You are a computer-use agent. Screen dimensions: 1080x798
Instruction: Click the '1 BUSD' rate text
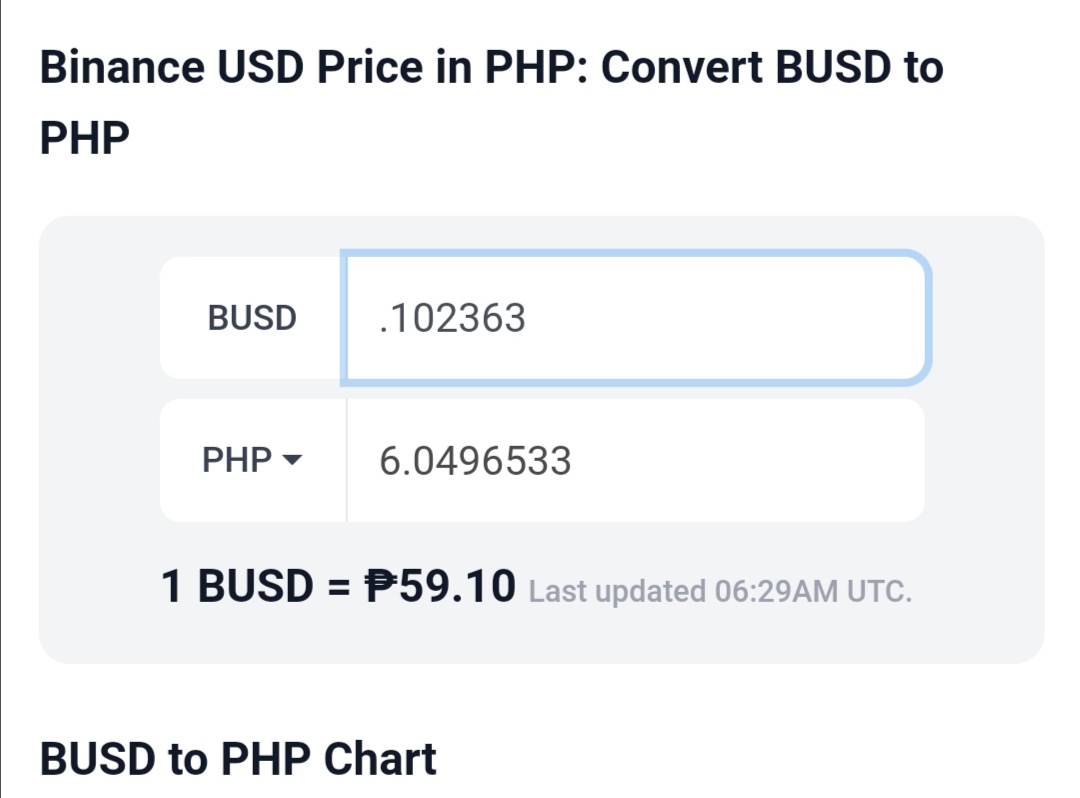click(236, 586)
